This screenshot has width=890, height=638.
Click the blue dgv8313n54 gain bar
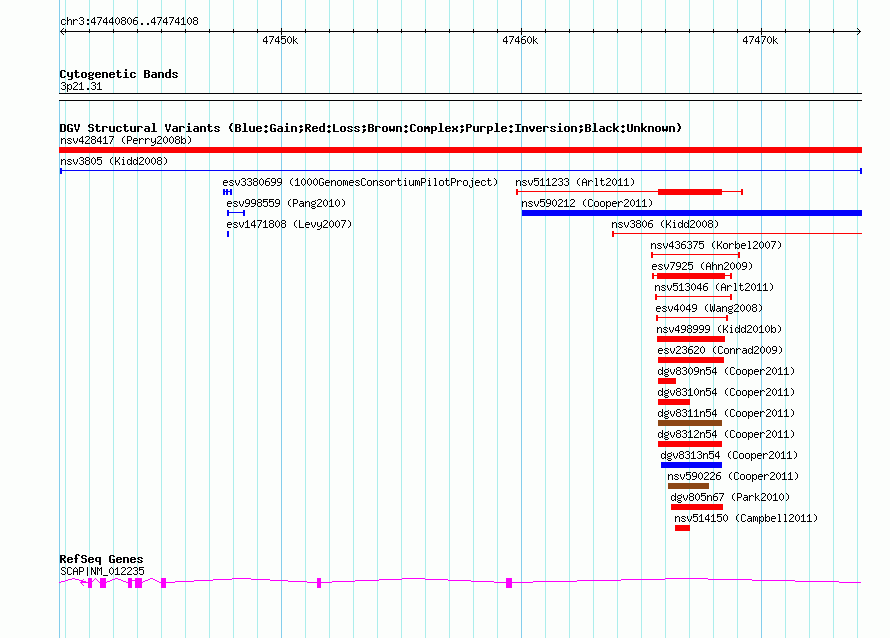pos(691,465)
